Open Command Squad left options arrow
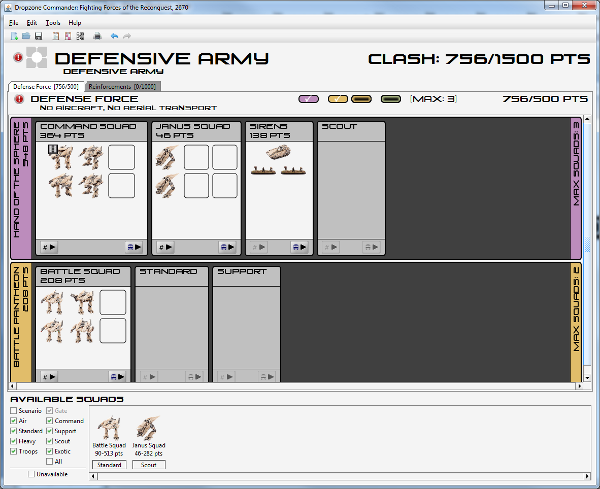The height and width of the screenshot is (489, 600). coord(49,247)
